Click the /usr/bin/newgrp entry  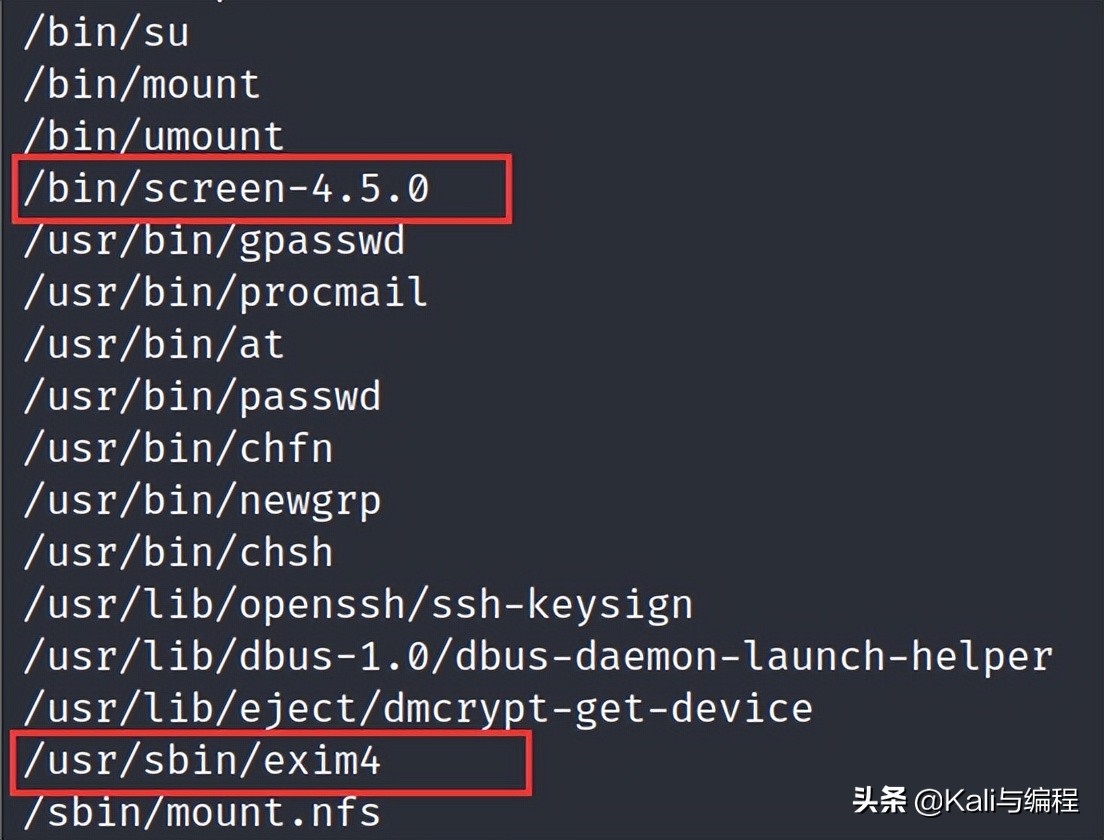click(202, 501)
